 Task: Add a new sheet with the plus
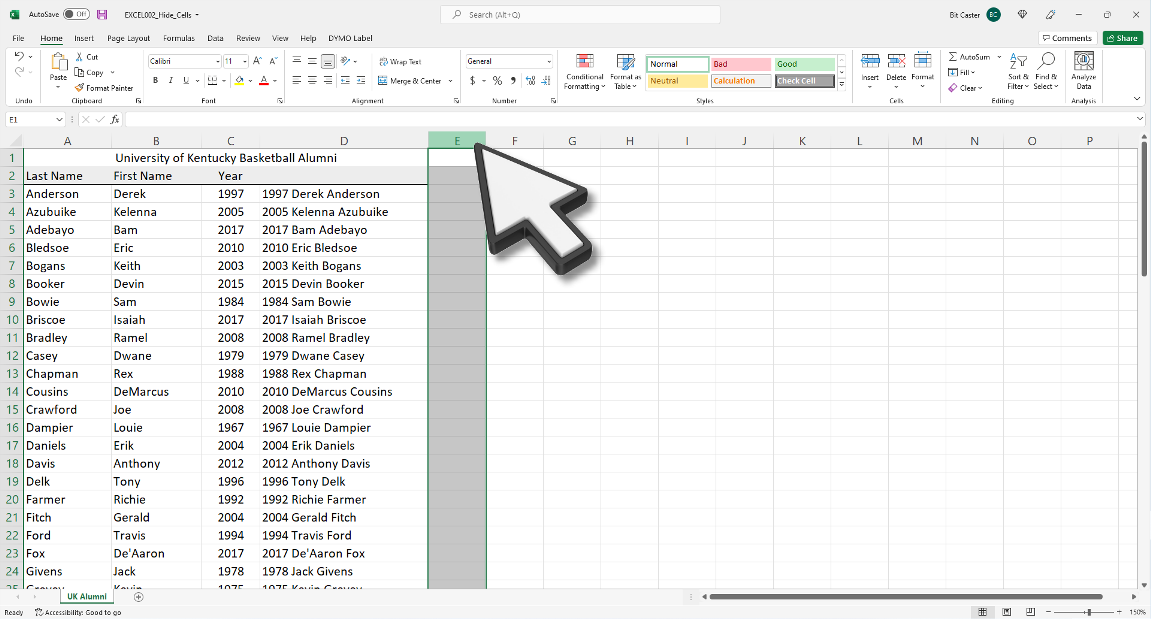(138, 597)
